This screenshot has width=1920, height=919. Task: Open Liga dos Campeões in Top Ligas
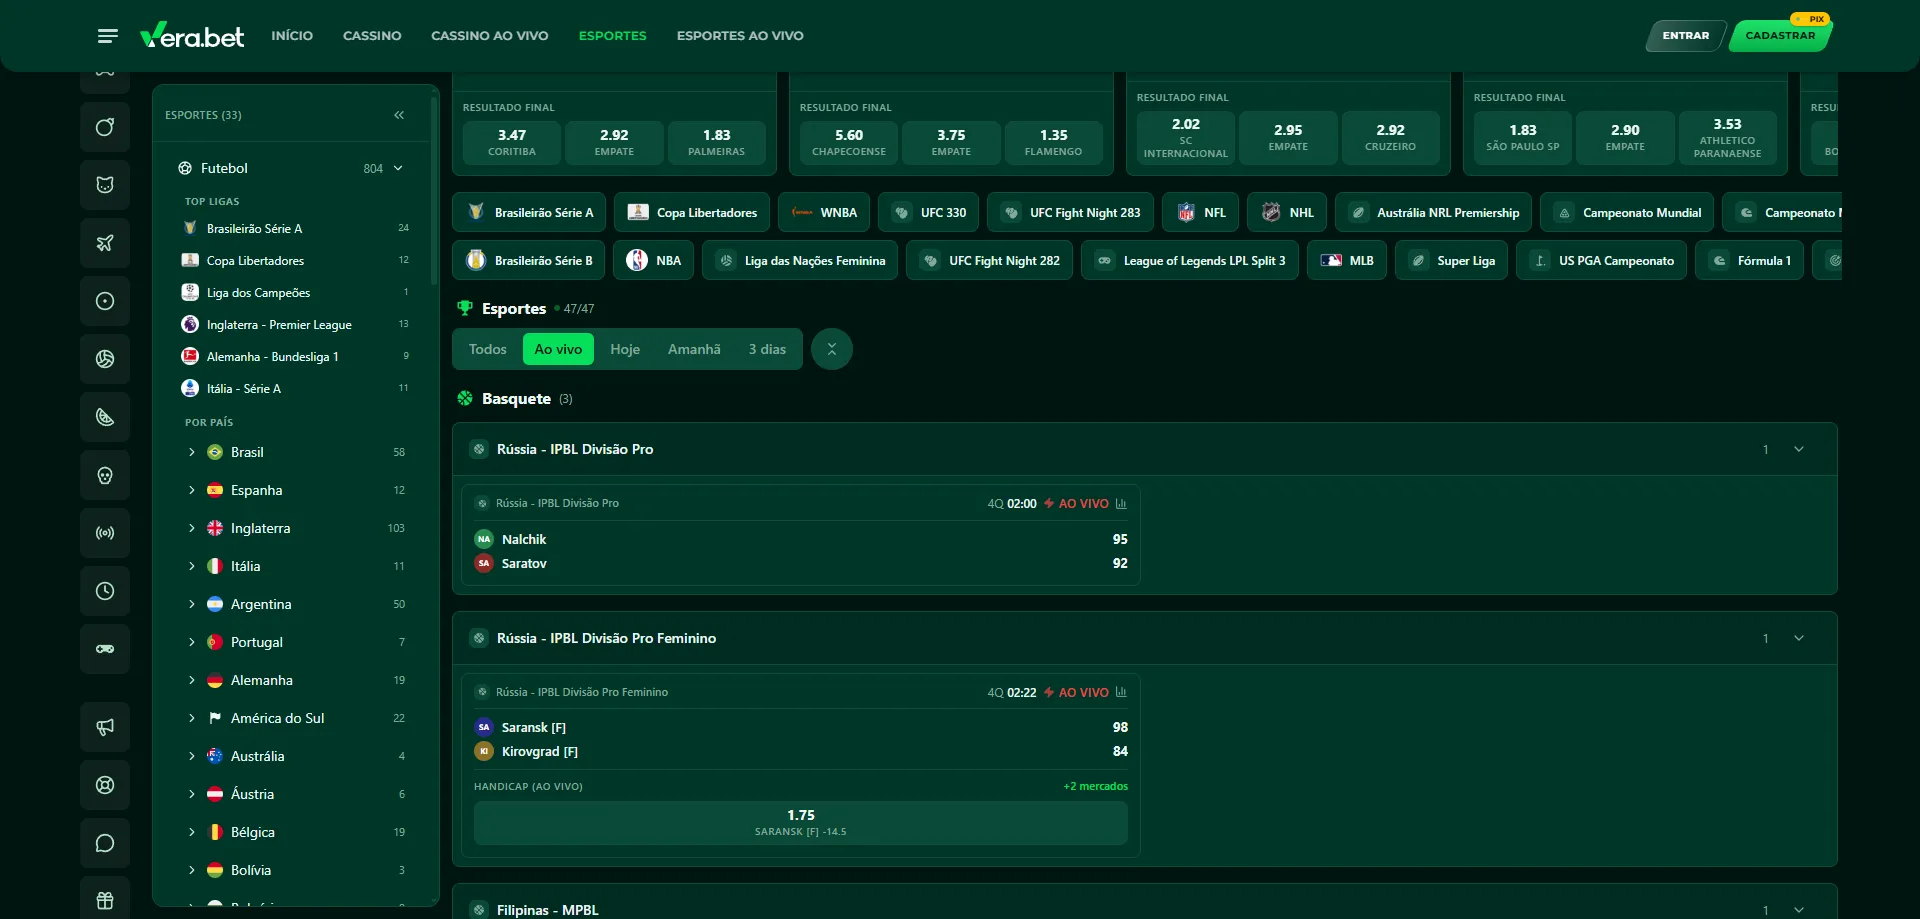coord(295,293)
